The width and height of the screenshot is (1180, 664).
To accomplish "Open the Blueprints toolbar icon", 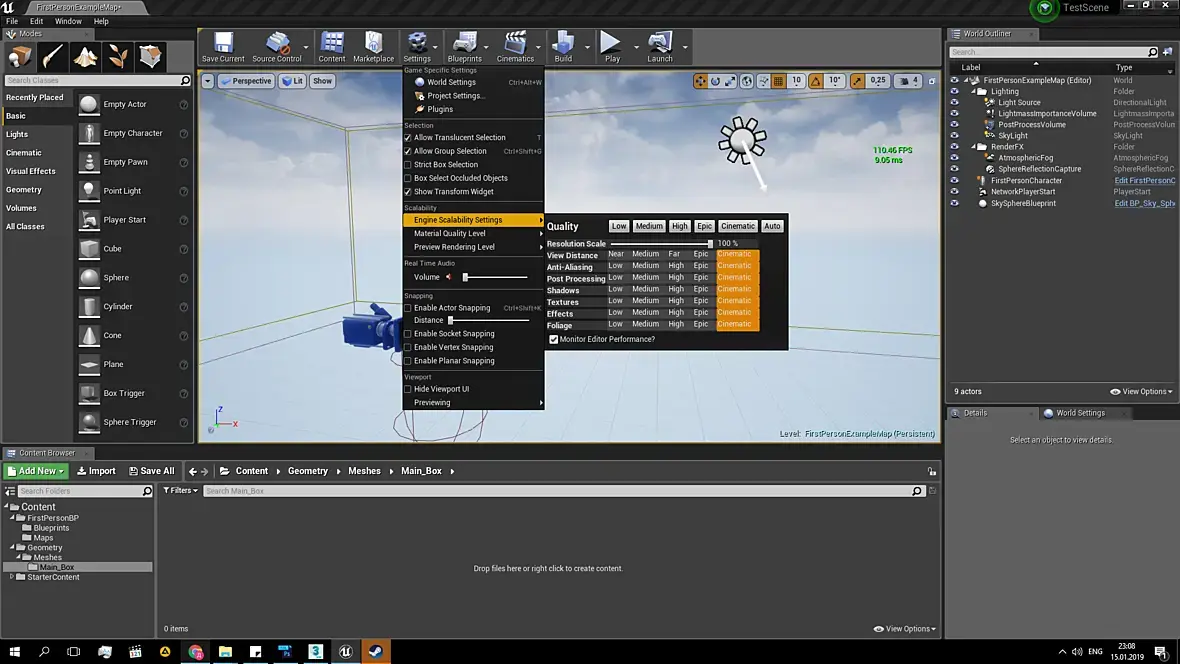I will tap(464, 47).
